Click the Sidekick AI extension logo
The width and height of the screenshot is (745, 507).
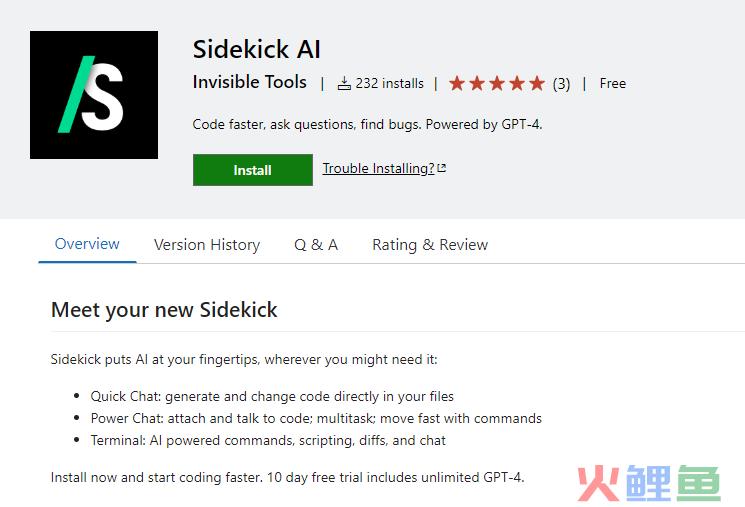pos(94,95)
